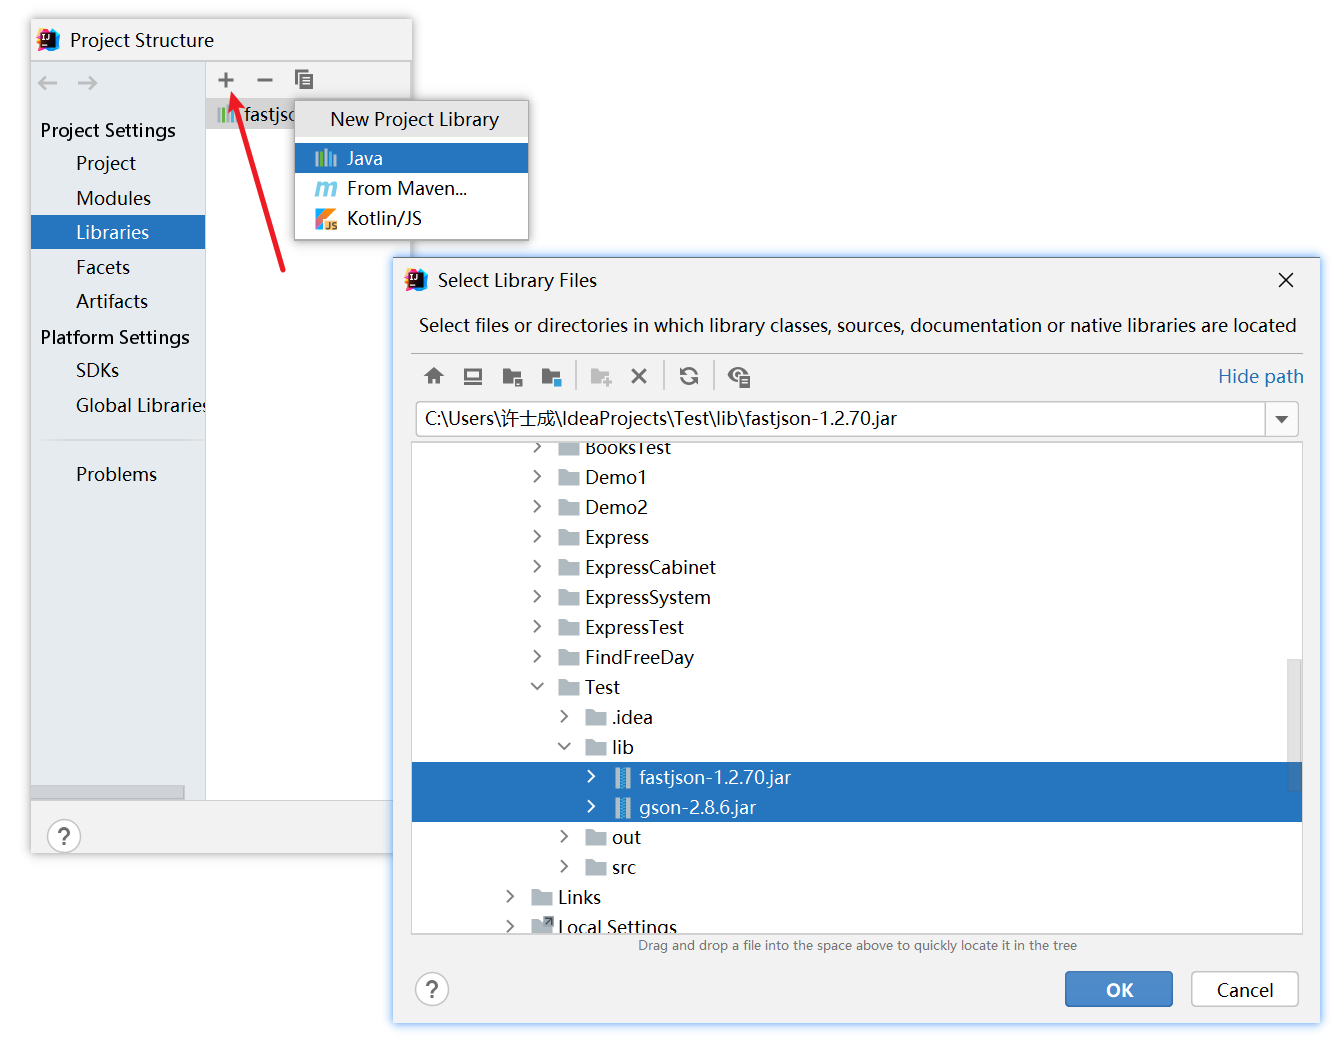Choose From Maven... library option
This screenshot has height=1057, width=1342.
(x=411, y=188)
